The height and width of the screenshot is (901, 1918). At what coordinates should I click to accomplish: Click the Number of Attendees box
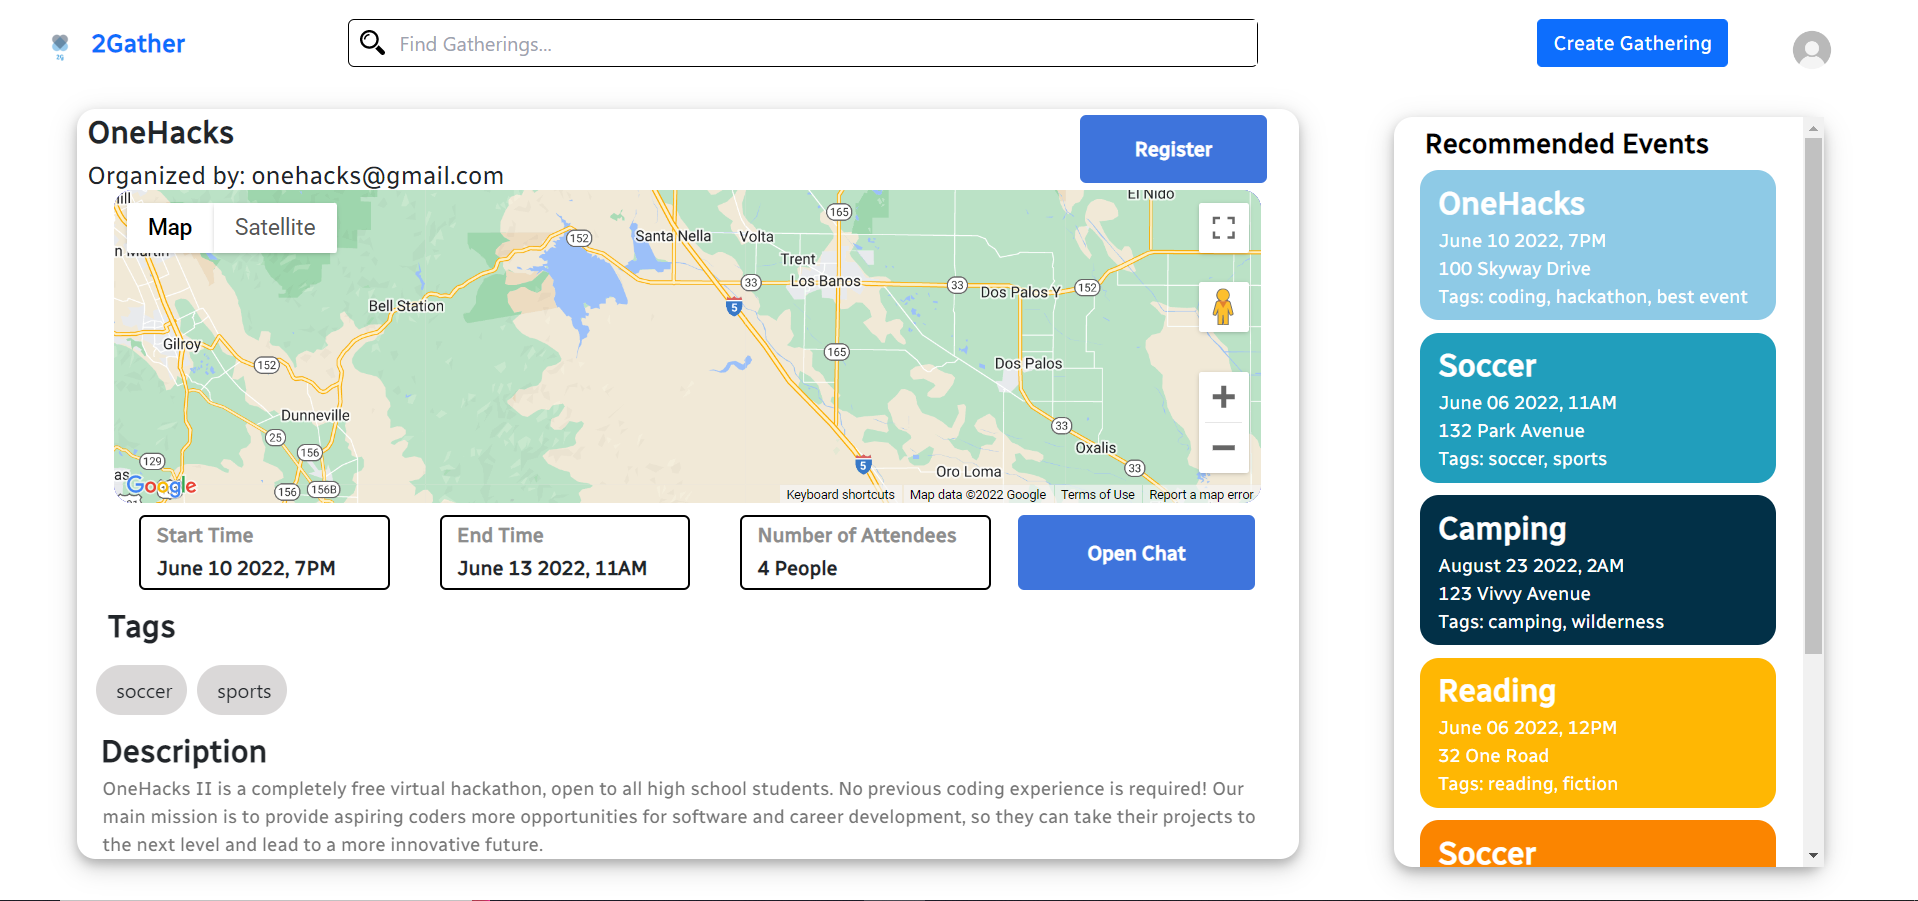click(x=865, y=552)
